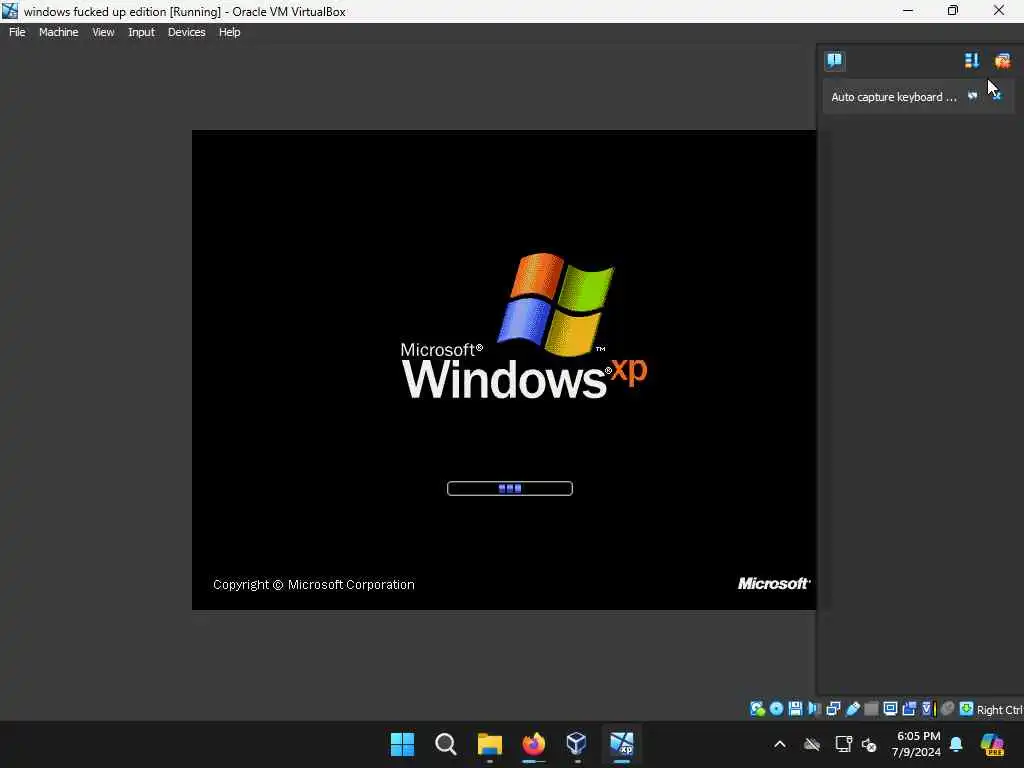This screenshot has width=1024, height=768.
Task: Open the Windows Start menu
Action: pyautogui.click(x=402, y=744)
